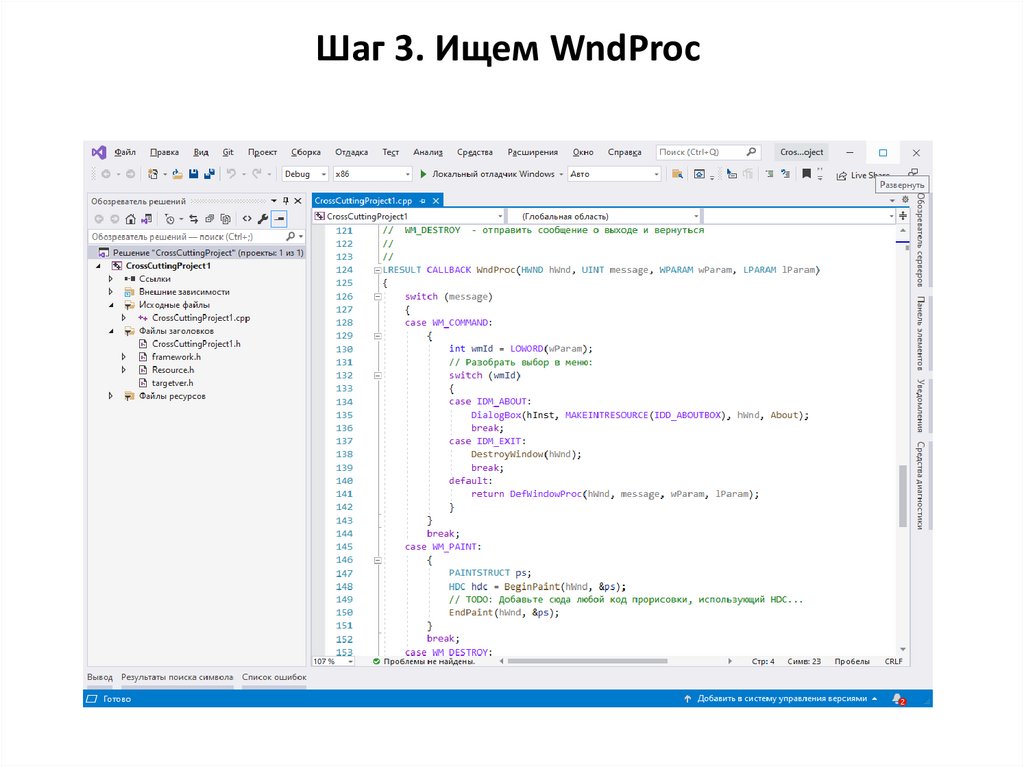1024x767 pixels.
Task: Switch views icon in Solution Explorer
Action: pyautogui.click(x=147, y=219)
